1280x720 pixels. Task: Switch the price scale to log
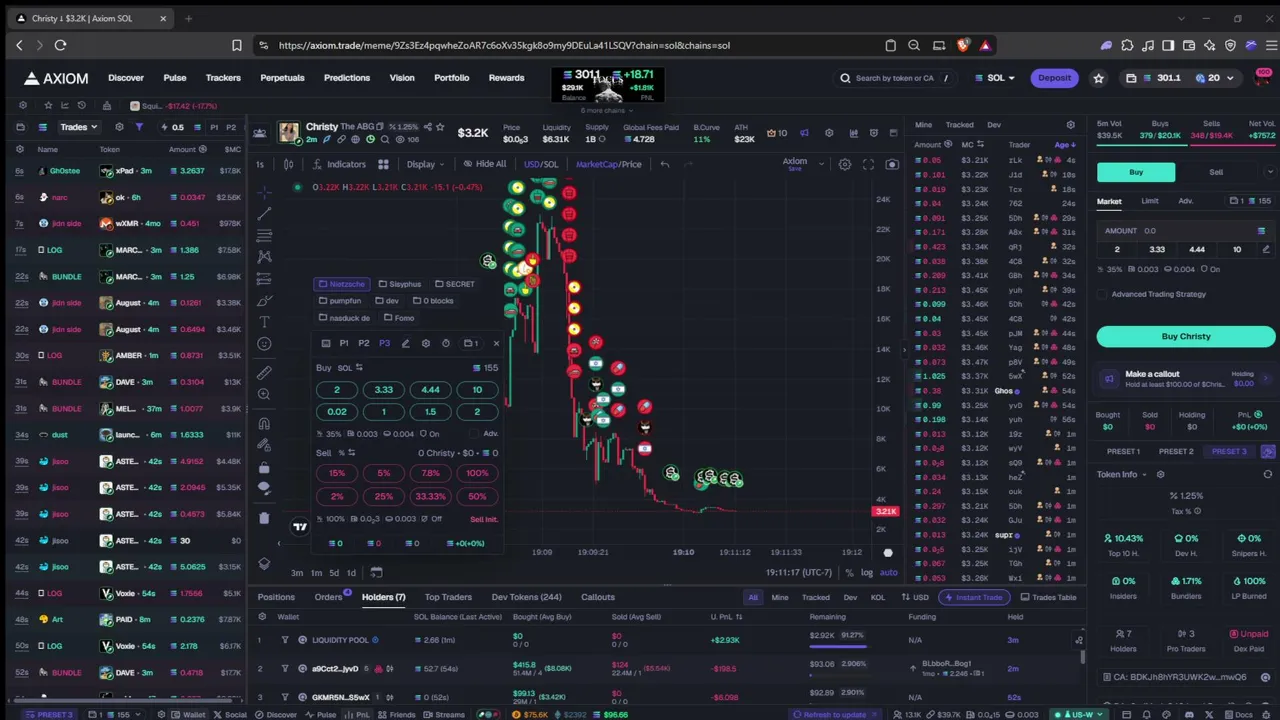click(x=867, y=573)
